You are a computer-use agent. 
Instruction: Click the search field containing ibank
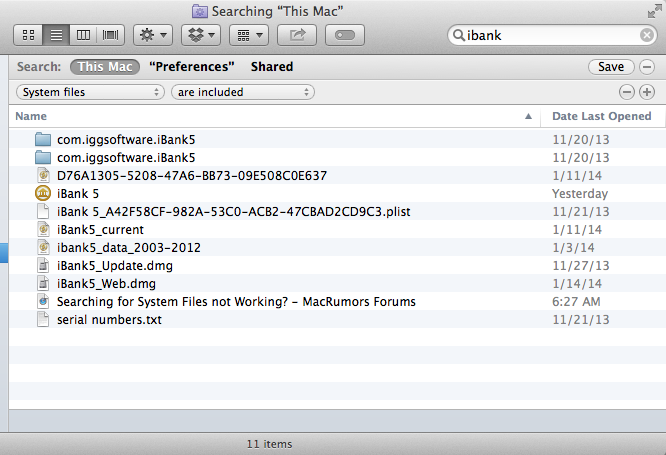point(552,35)
